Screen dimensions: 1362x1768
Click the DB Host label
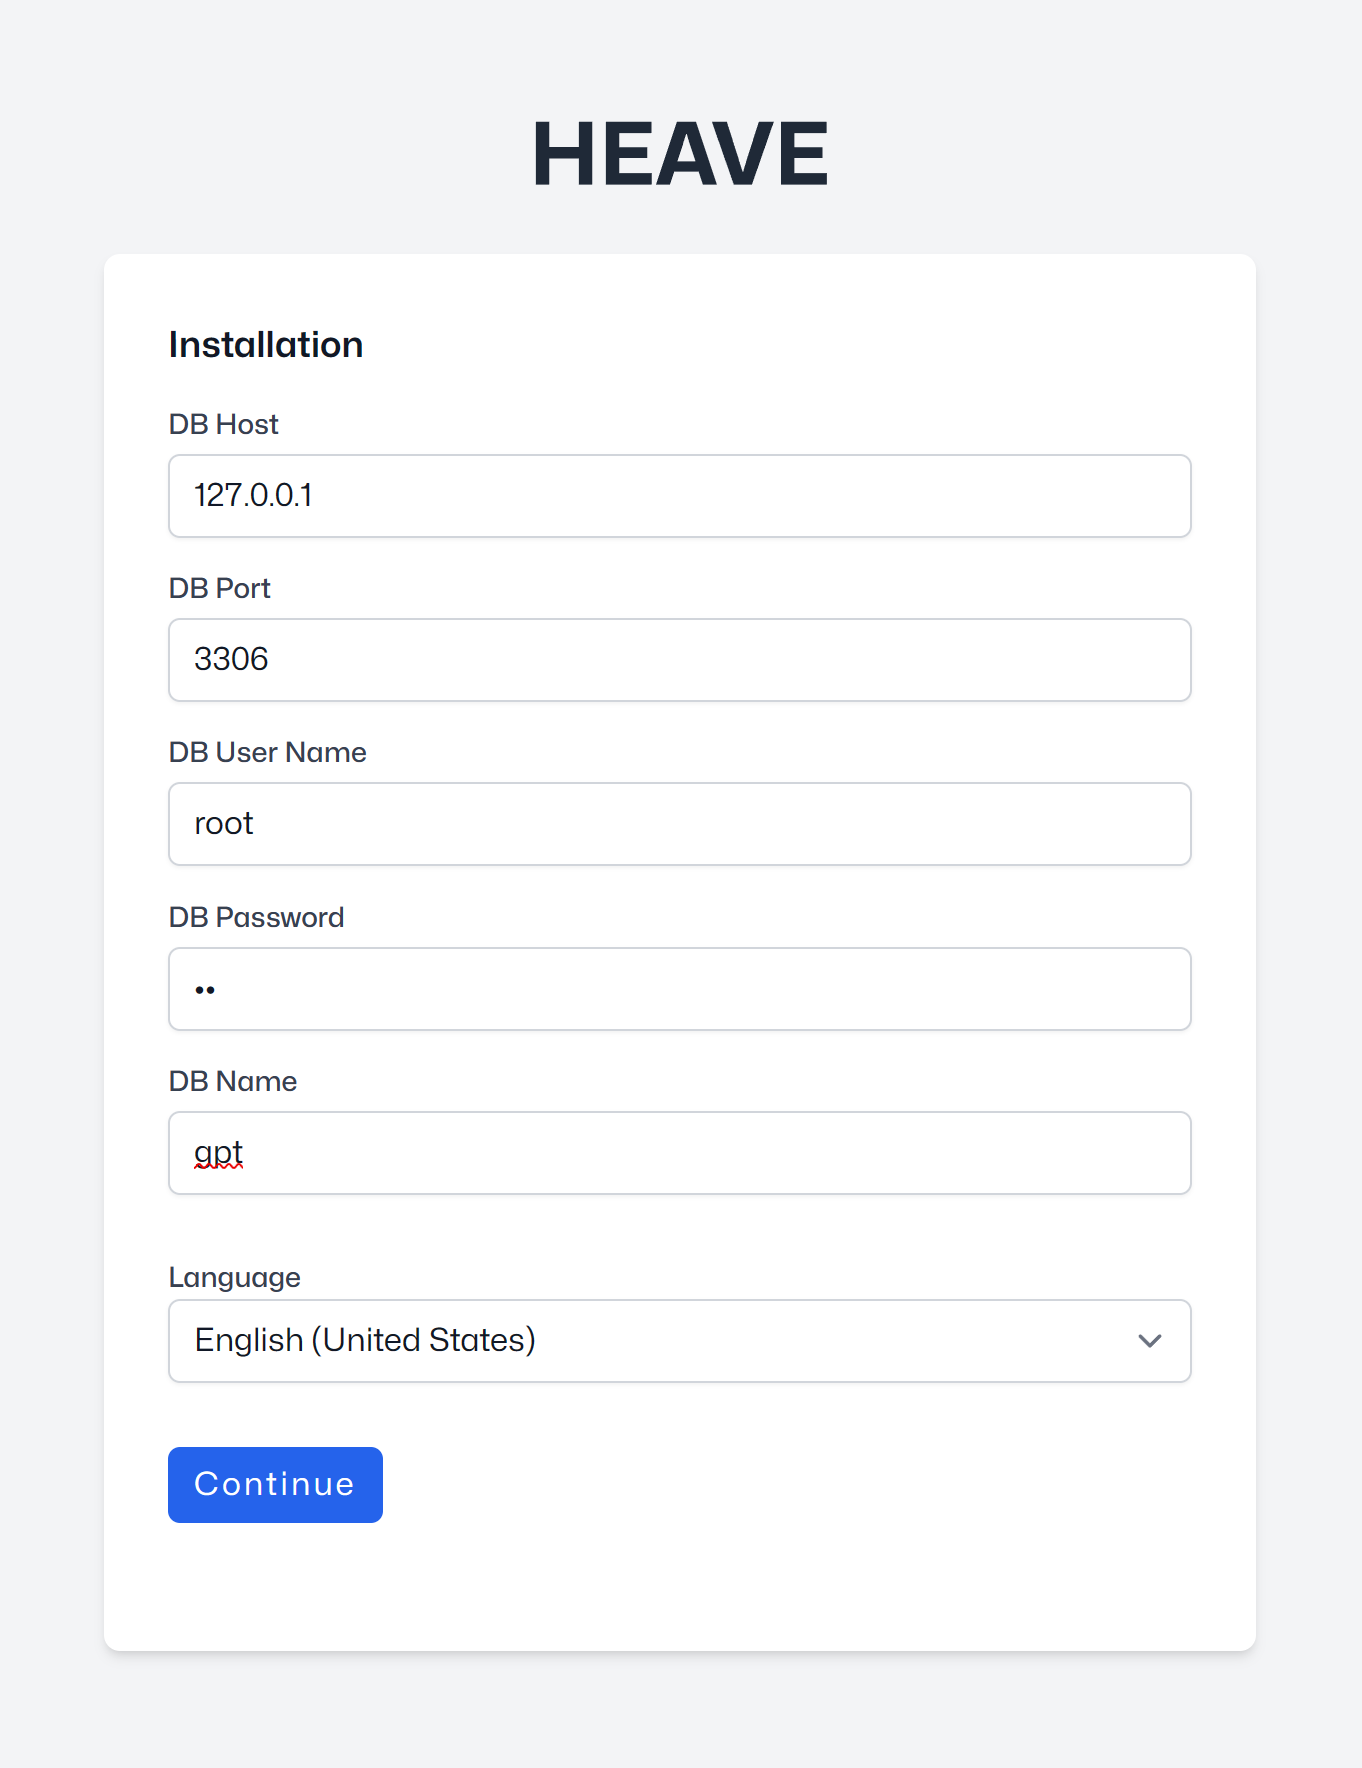pyautogui.click(x=223, y=424)
